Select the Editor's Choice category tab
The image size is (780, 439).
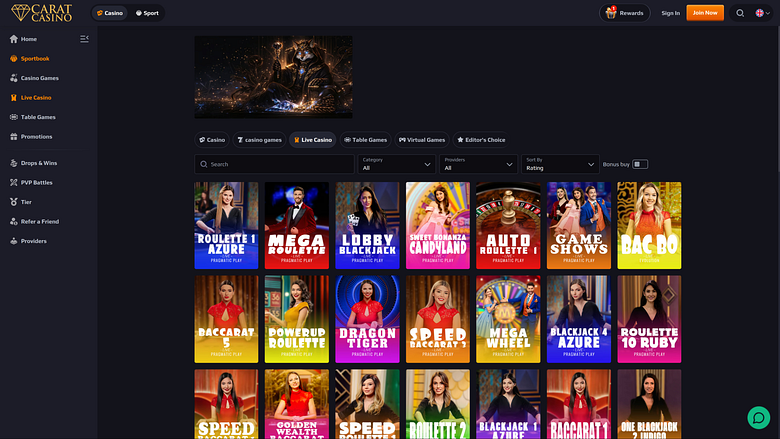(481, 140)
